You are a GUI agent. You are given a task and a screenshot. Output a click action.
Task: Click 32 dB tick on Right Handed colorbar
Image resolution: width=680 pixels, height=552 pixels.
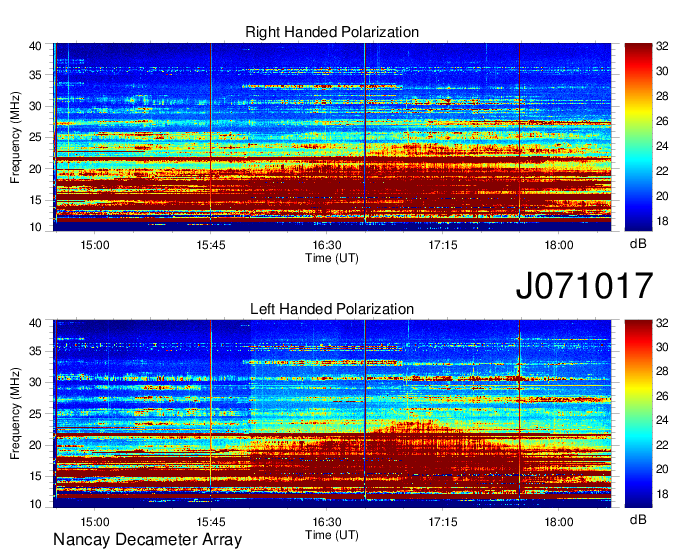(x=662, y=46)
